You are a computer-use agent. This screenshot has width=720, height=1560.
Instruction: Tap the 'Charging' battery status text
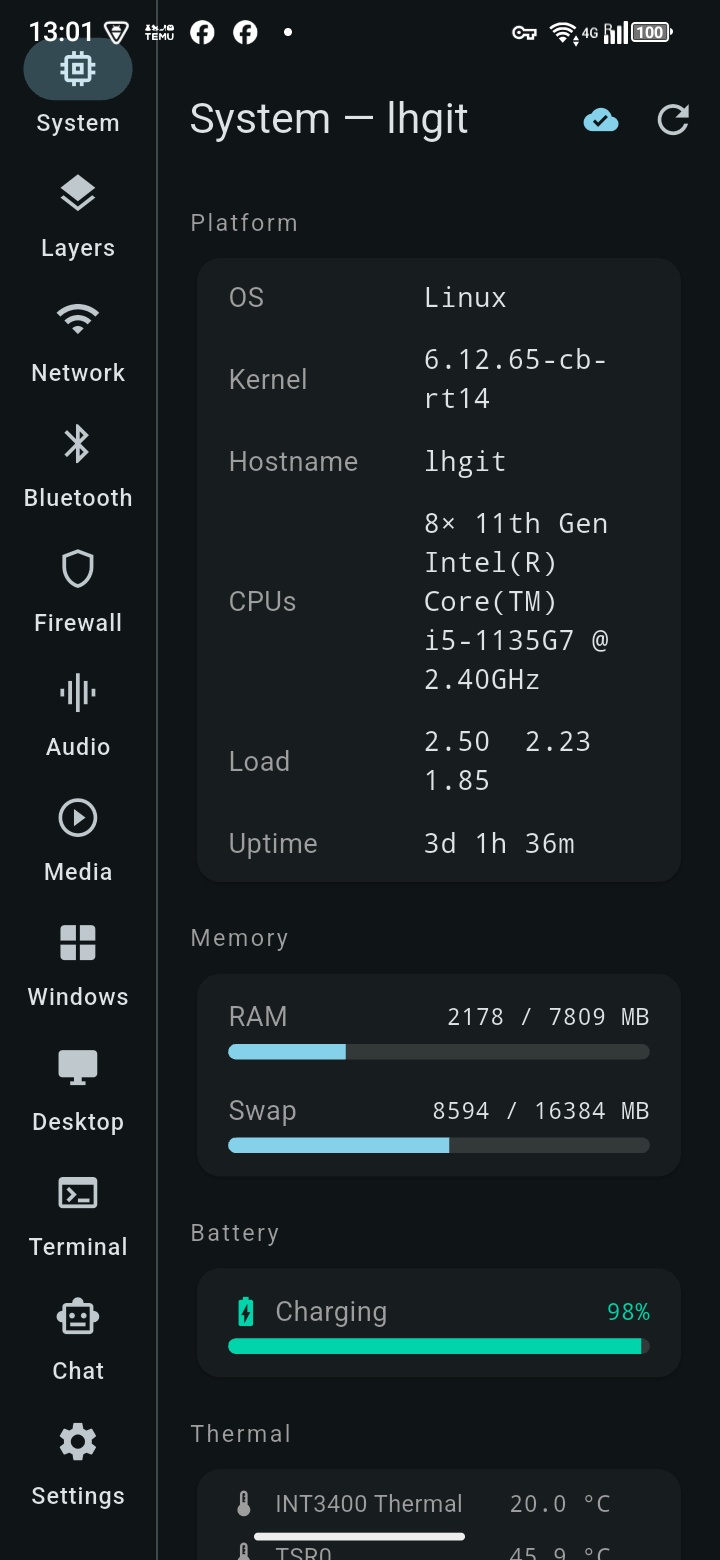pos(331,1312)
